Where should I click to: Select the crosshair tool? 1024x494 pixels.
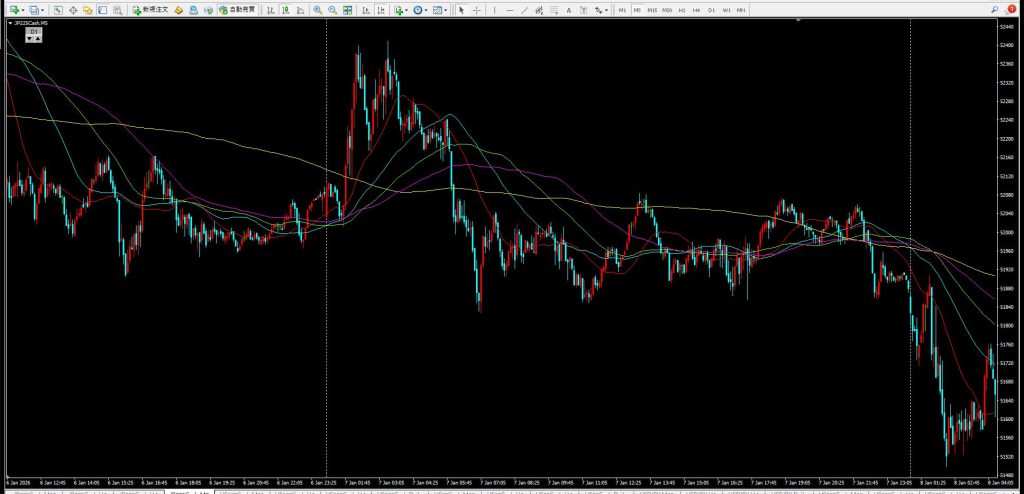475,9
